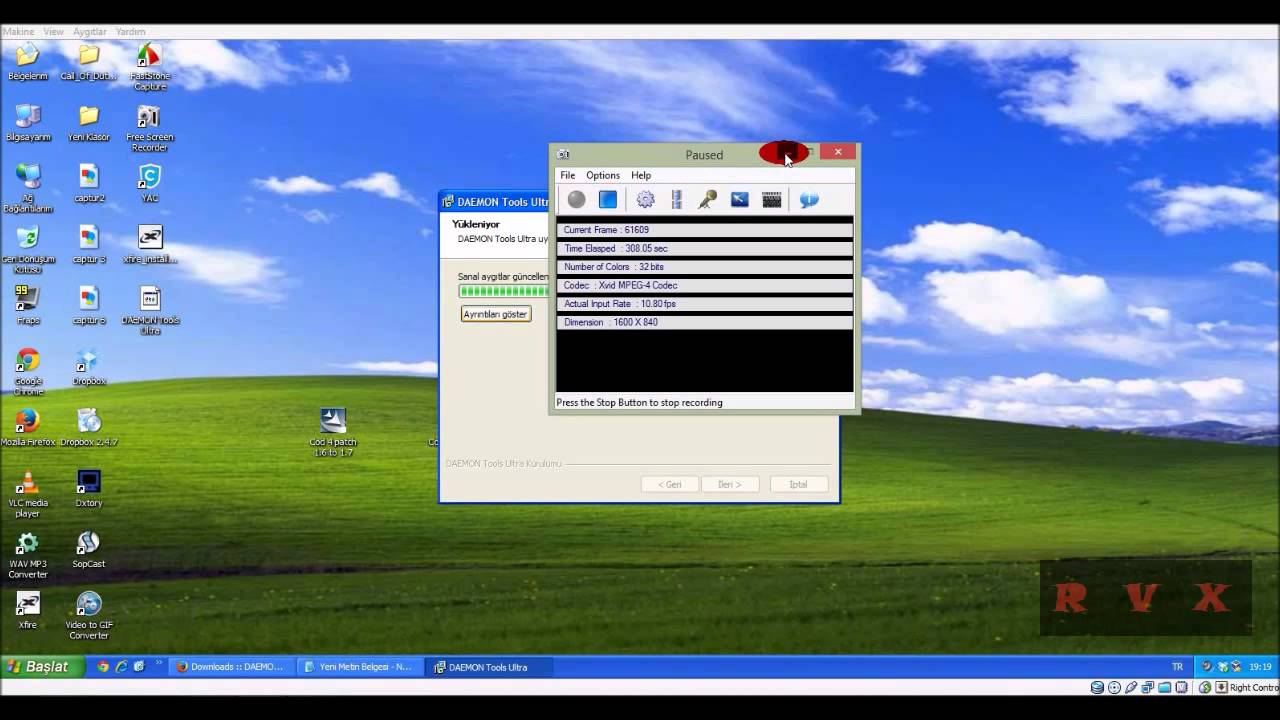1280x720 pixels.
Task: Click the green installation progress bar
Action: point(504,291)
